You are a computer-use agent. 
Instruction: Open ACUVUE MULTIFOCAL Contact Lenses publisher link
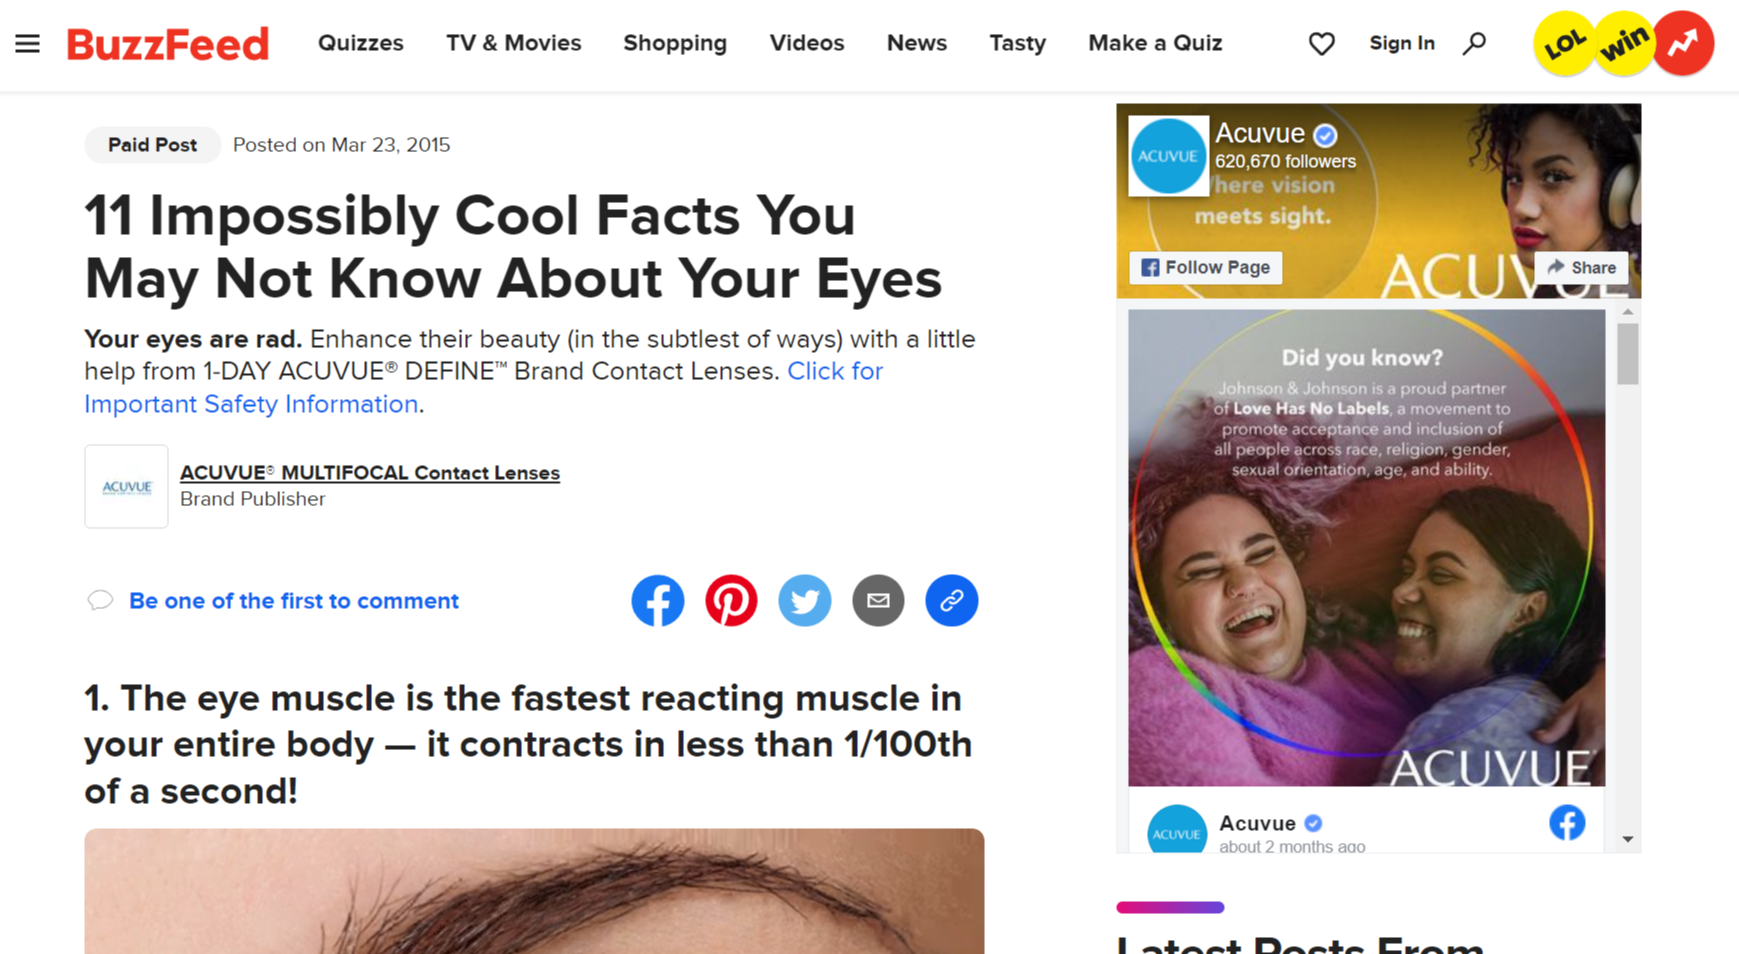click(x=369, y=473)
